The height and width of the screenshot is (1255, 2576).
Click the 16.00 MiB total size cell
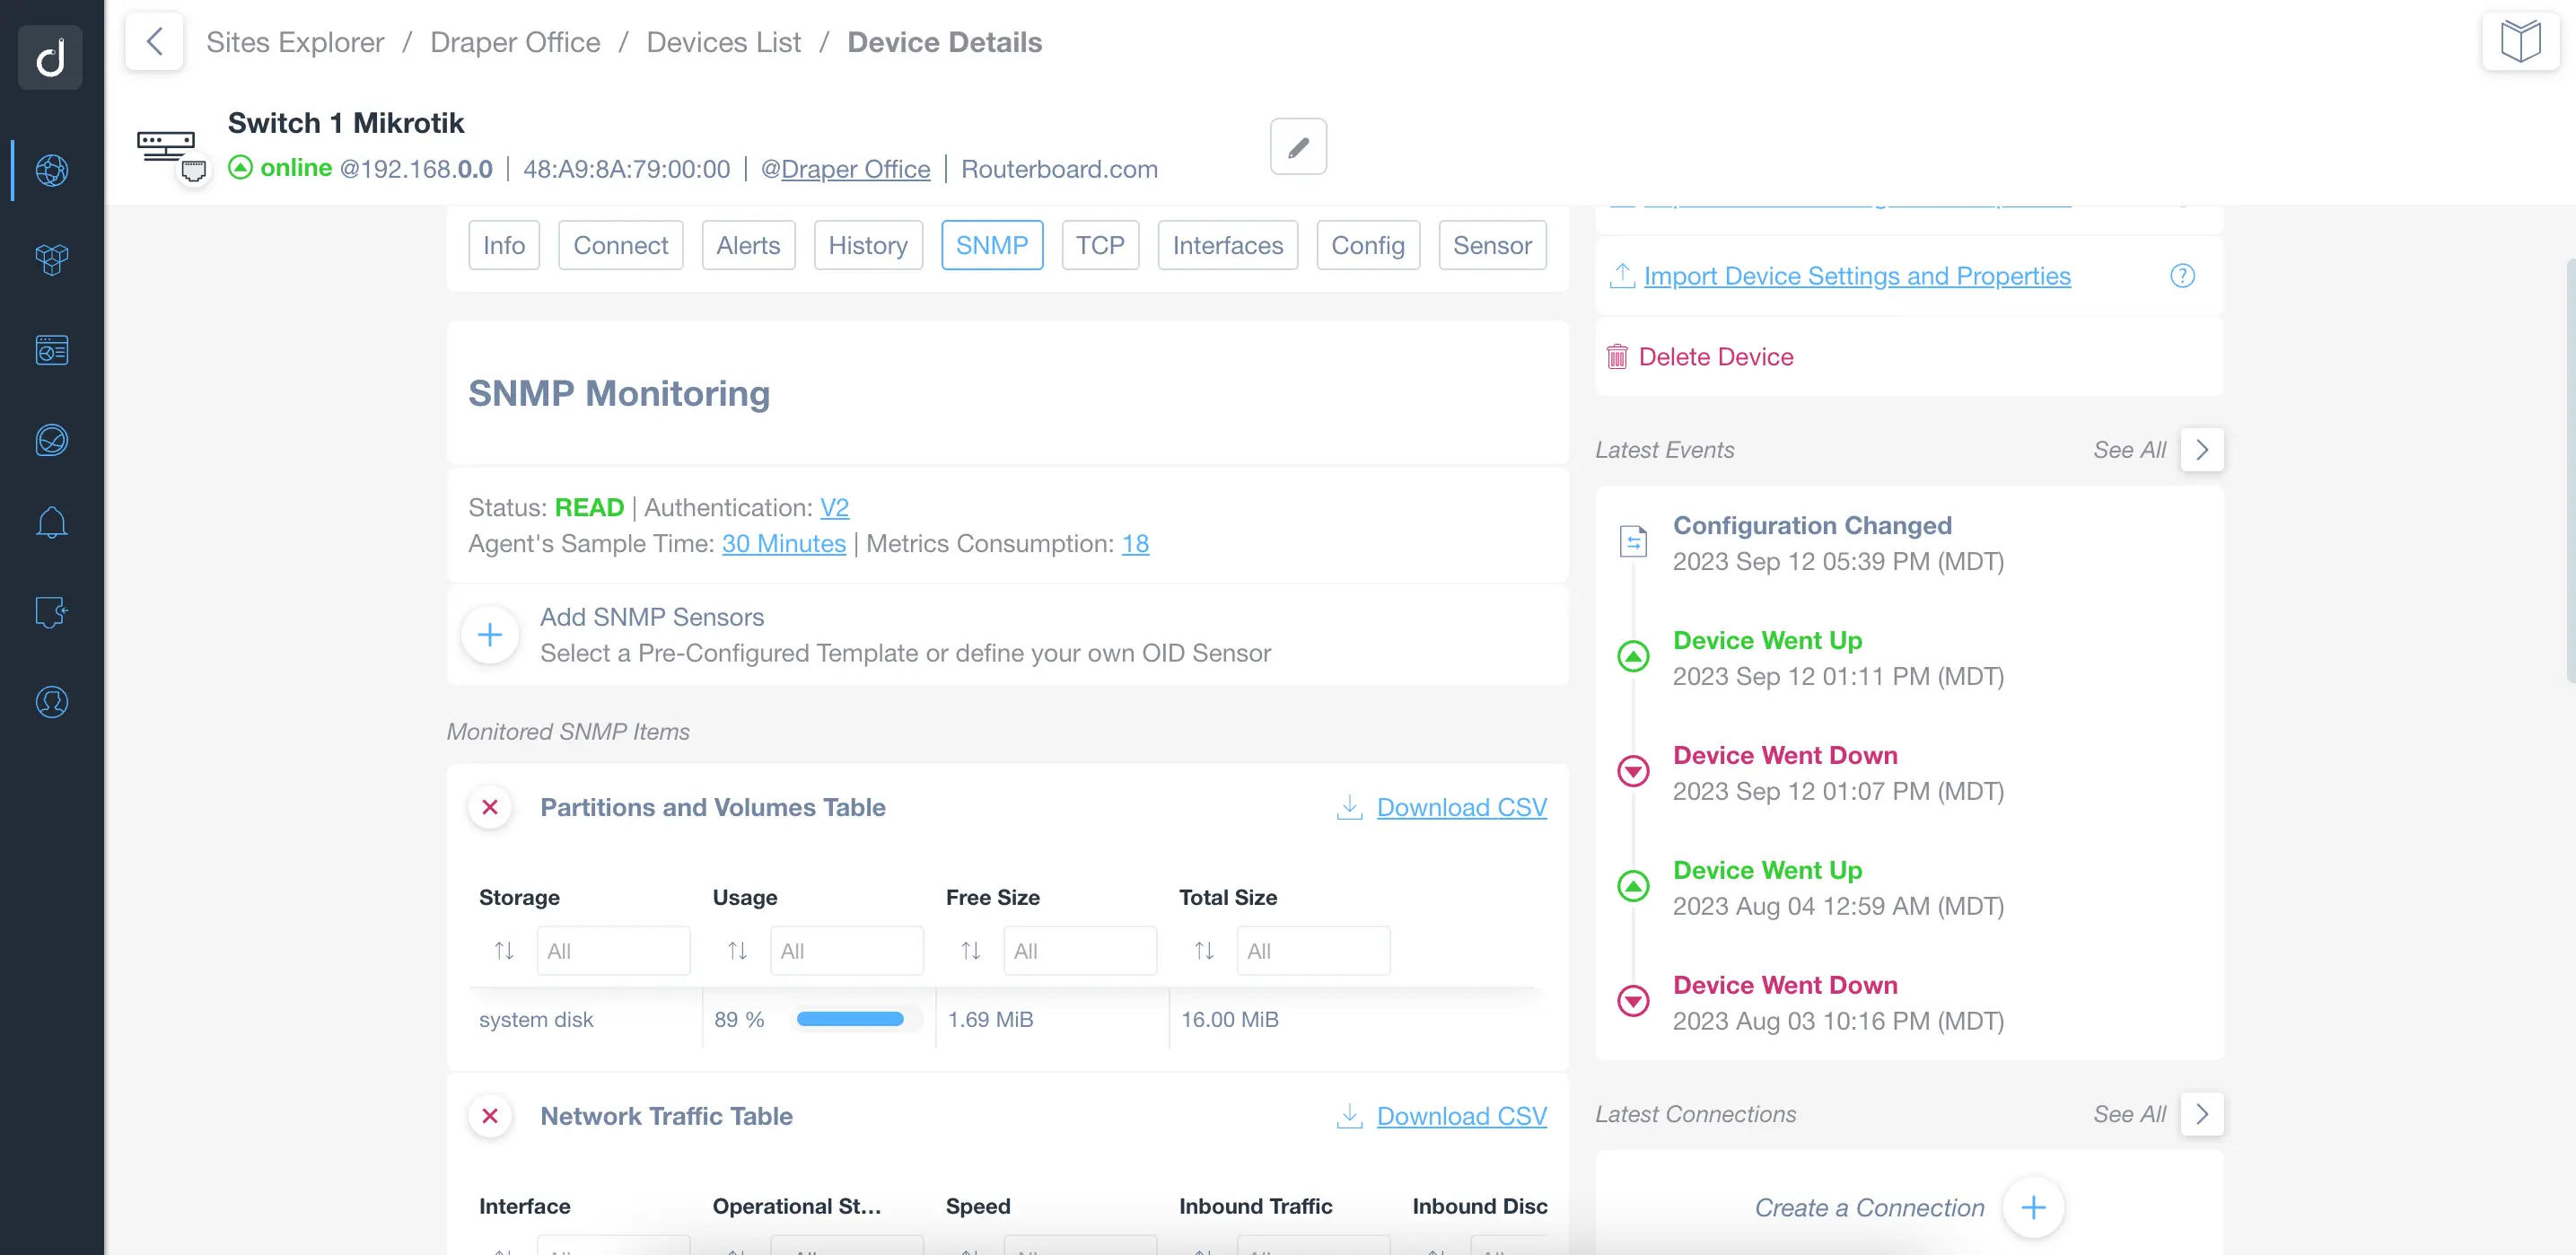click(x=1230, y=1020)
